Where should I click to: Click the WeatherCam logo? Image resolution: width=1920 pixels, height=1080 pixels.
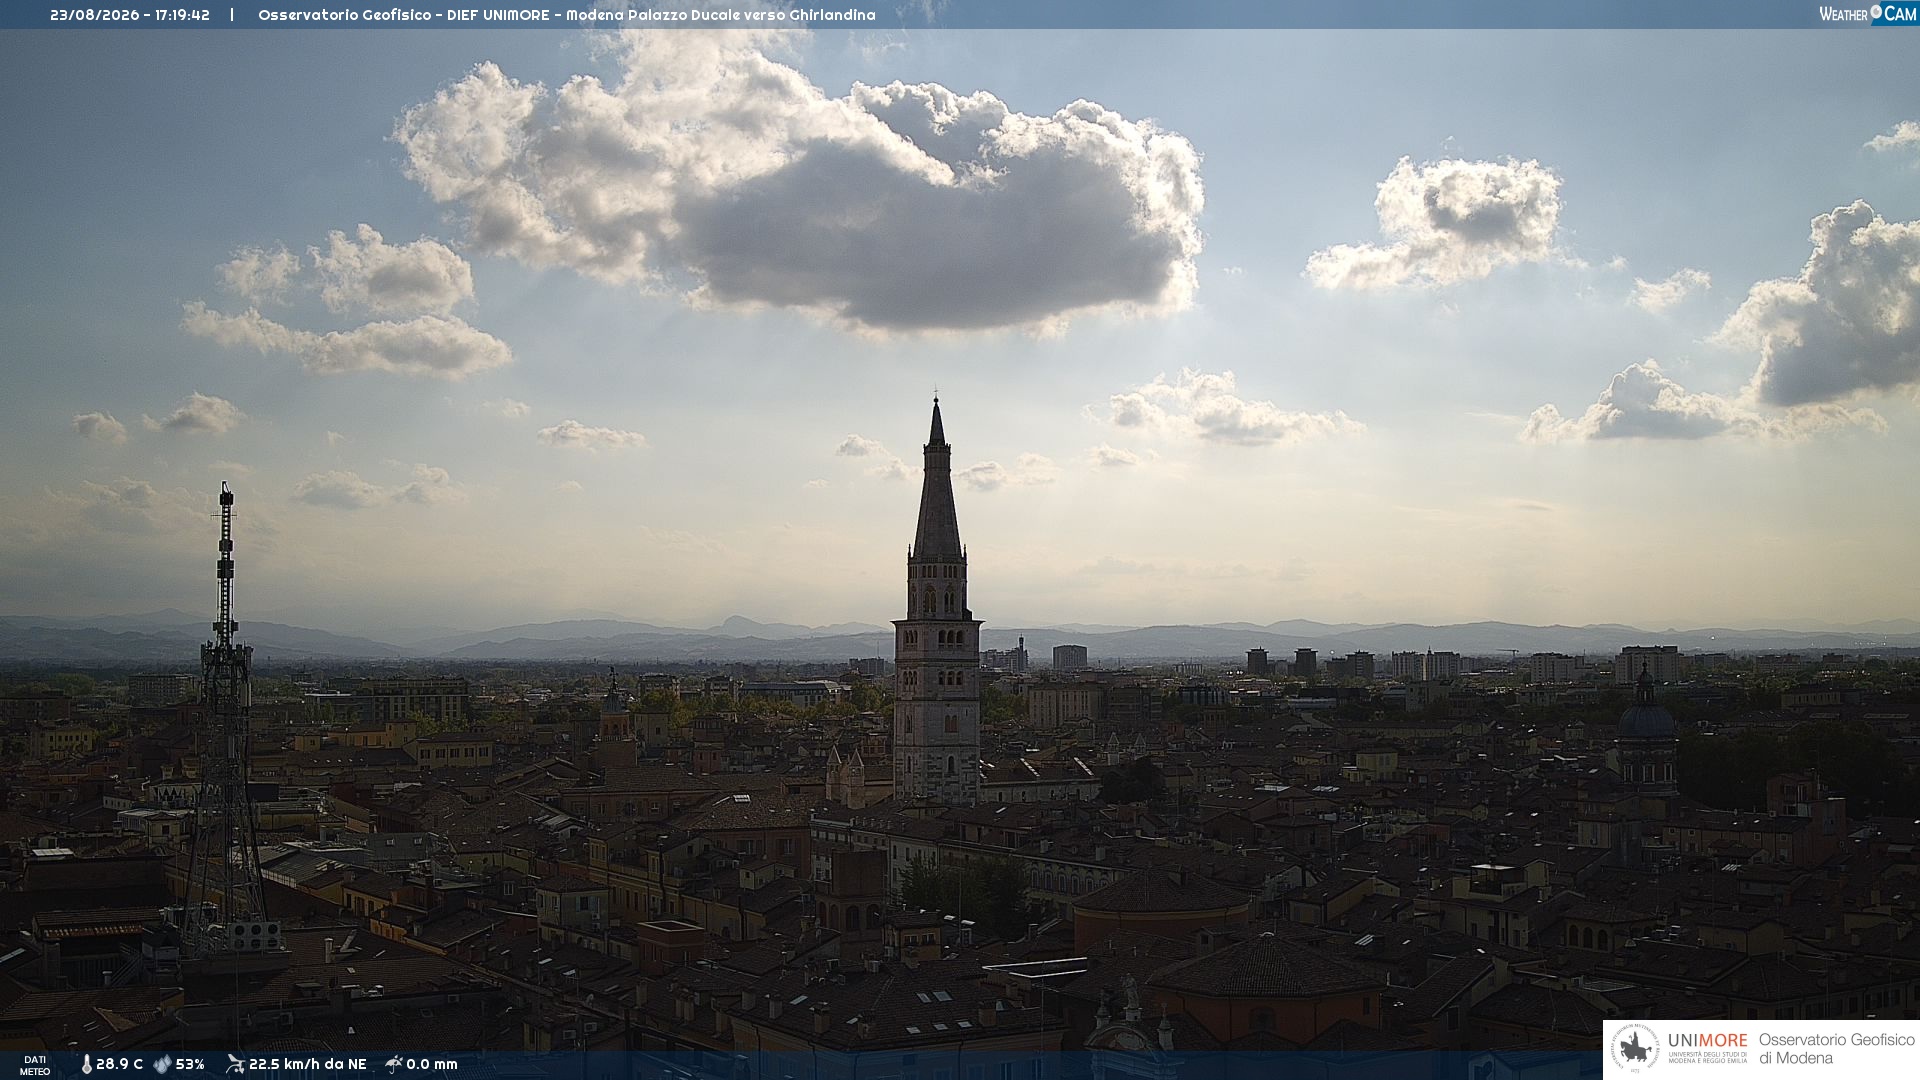click(x=1867, y=14)
